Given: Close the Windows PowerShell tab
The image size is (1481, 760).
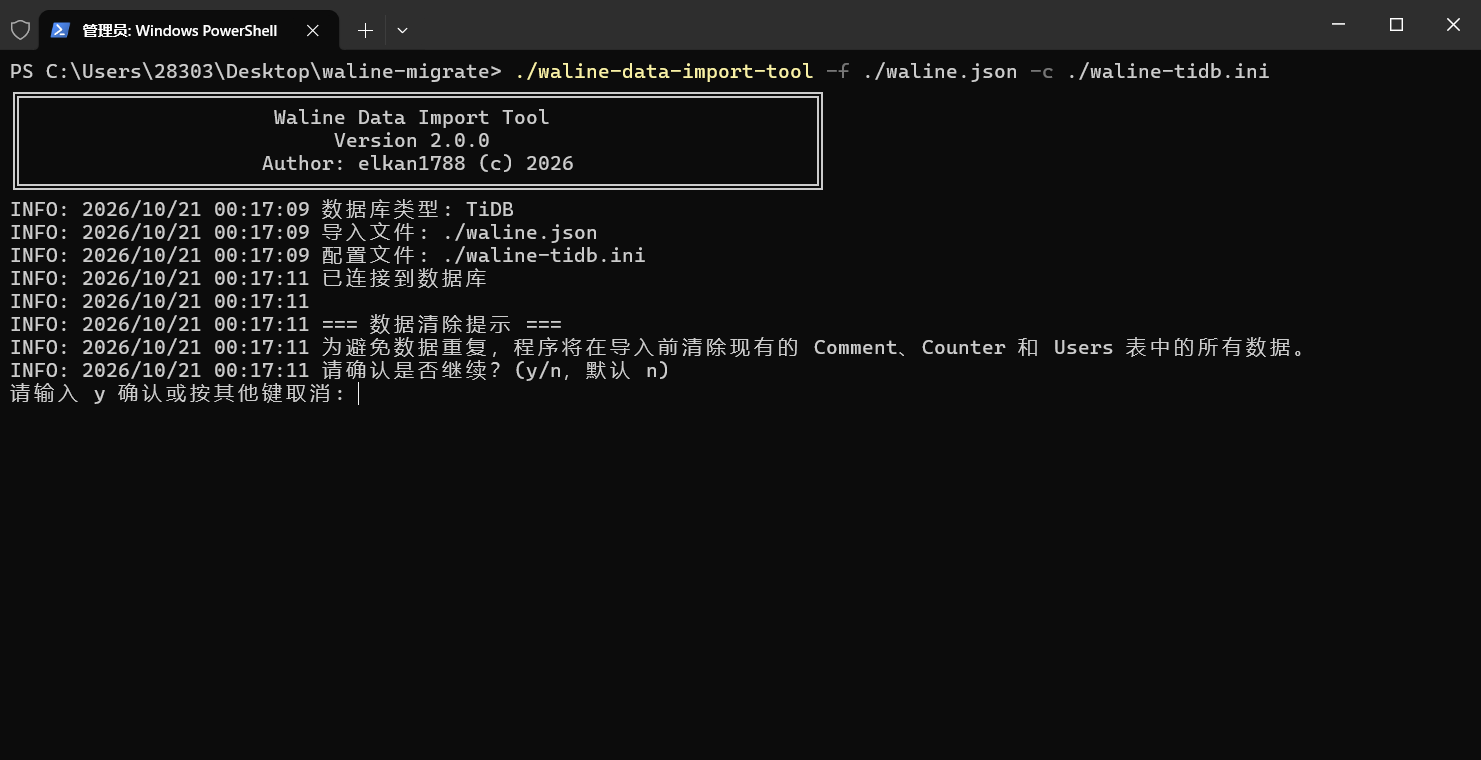Looking at the screenshot, I should point(313,30).
